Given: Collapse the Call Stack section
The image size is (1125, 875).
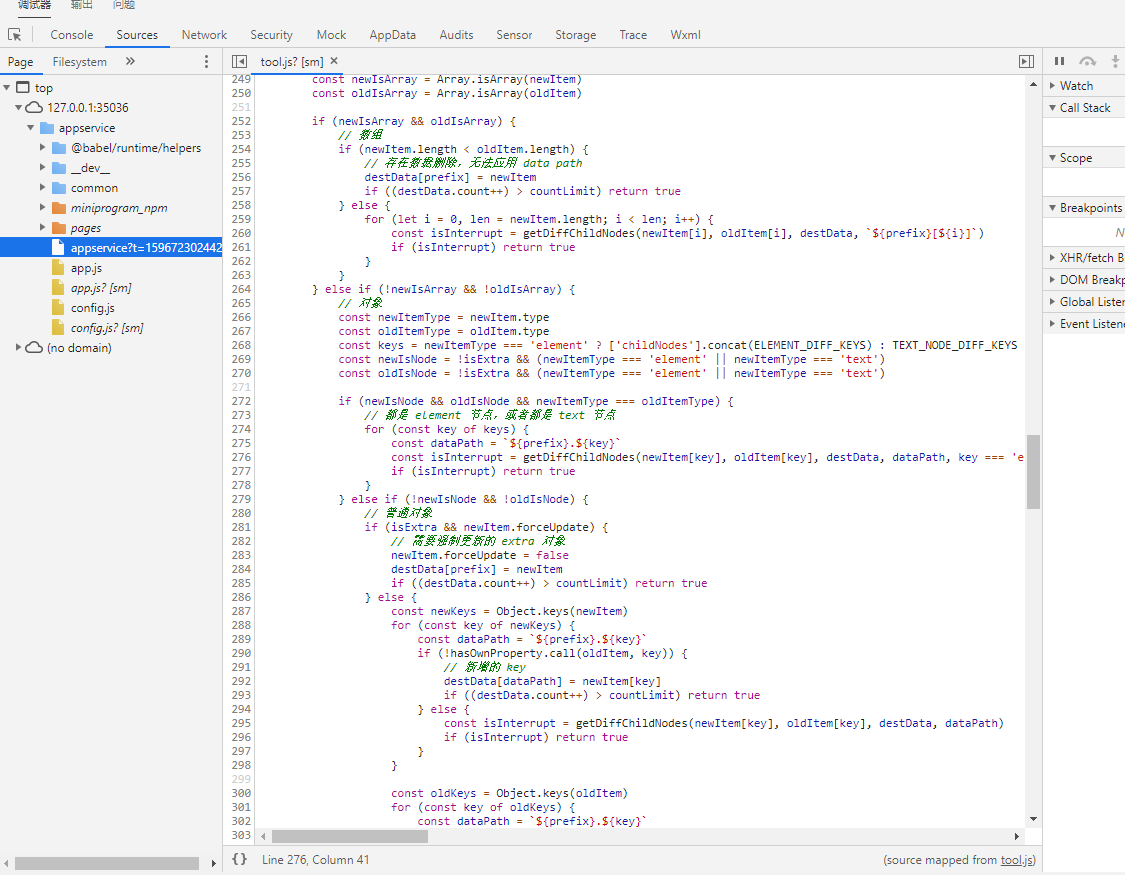Looking at the screenshot, I should [1083, 107].
